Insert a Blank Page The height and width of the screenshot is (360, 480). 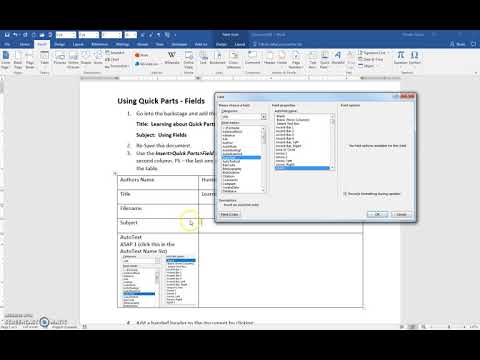[18, 60]
